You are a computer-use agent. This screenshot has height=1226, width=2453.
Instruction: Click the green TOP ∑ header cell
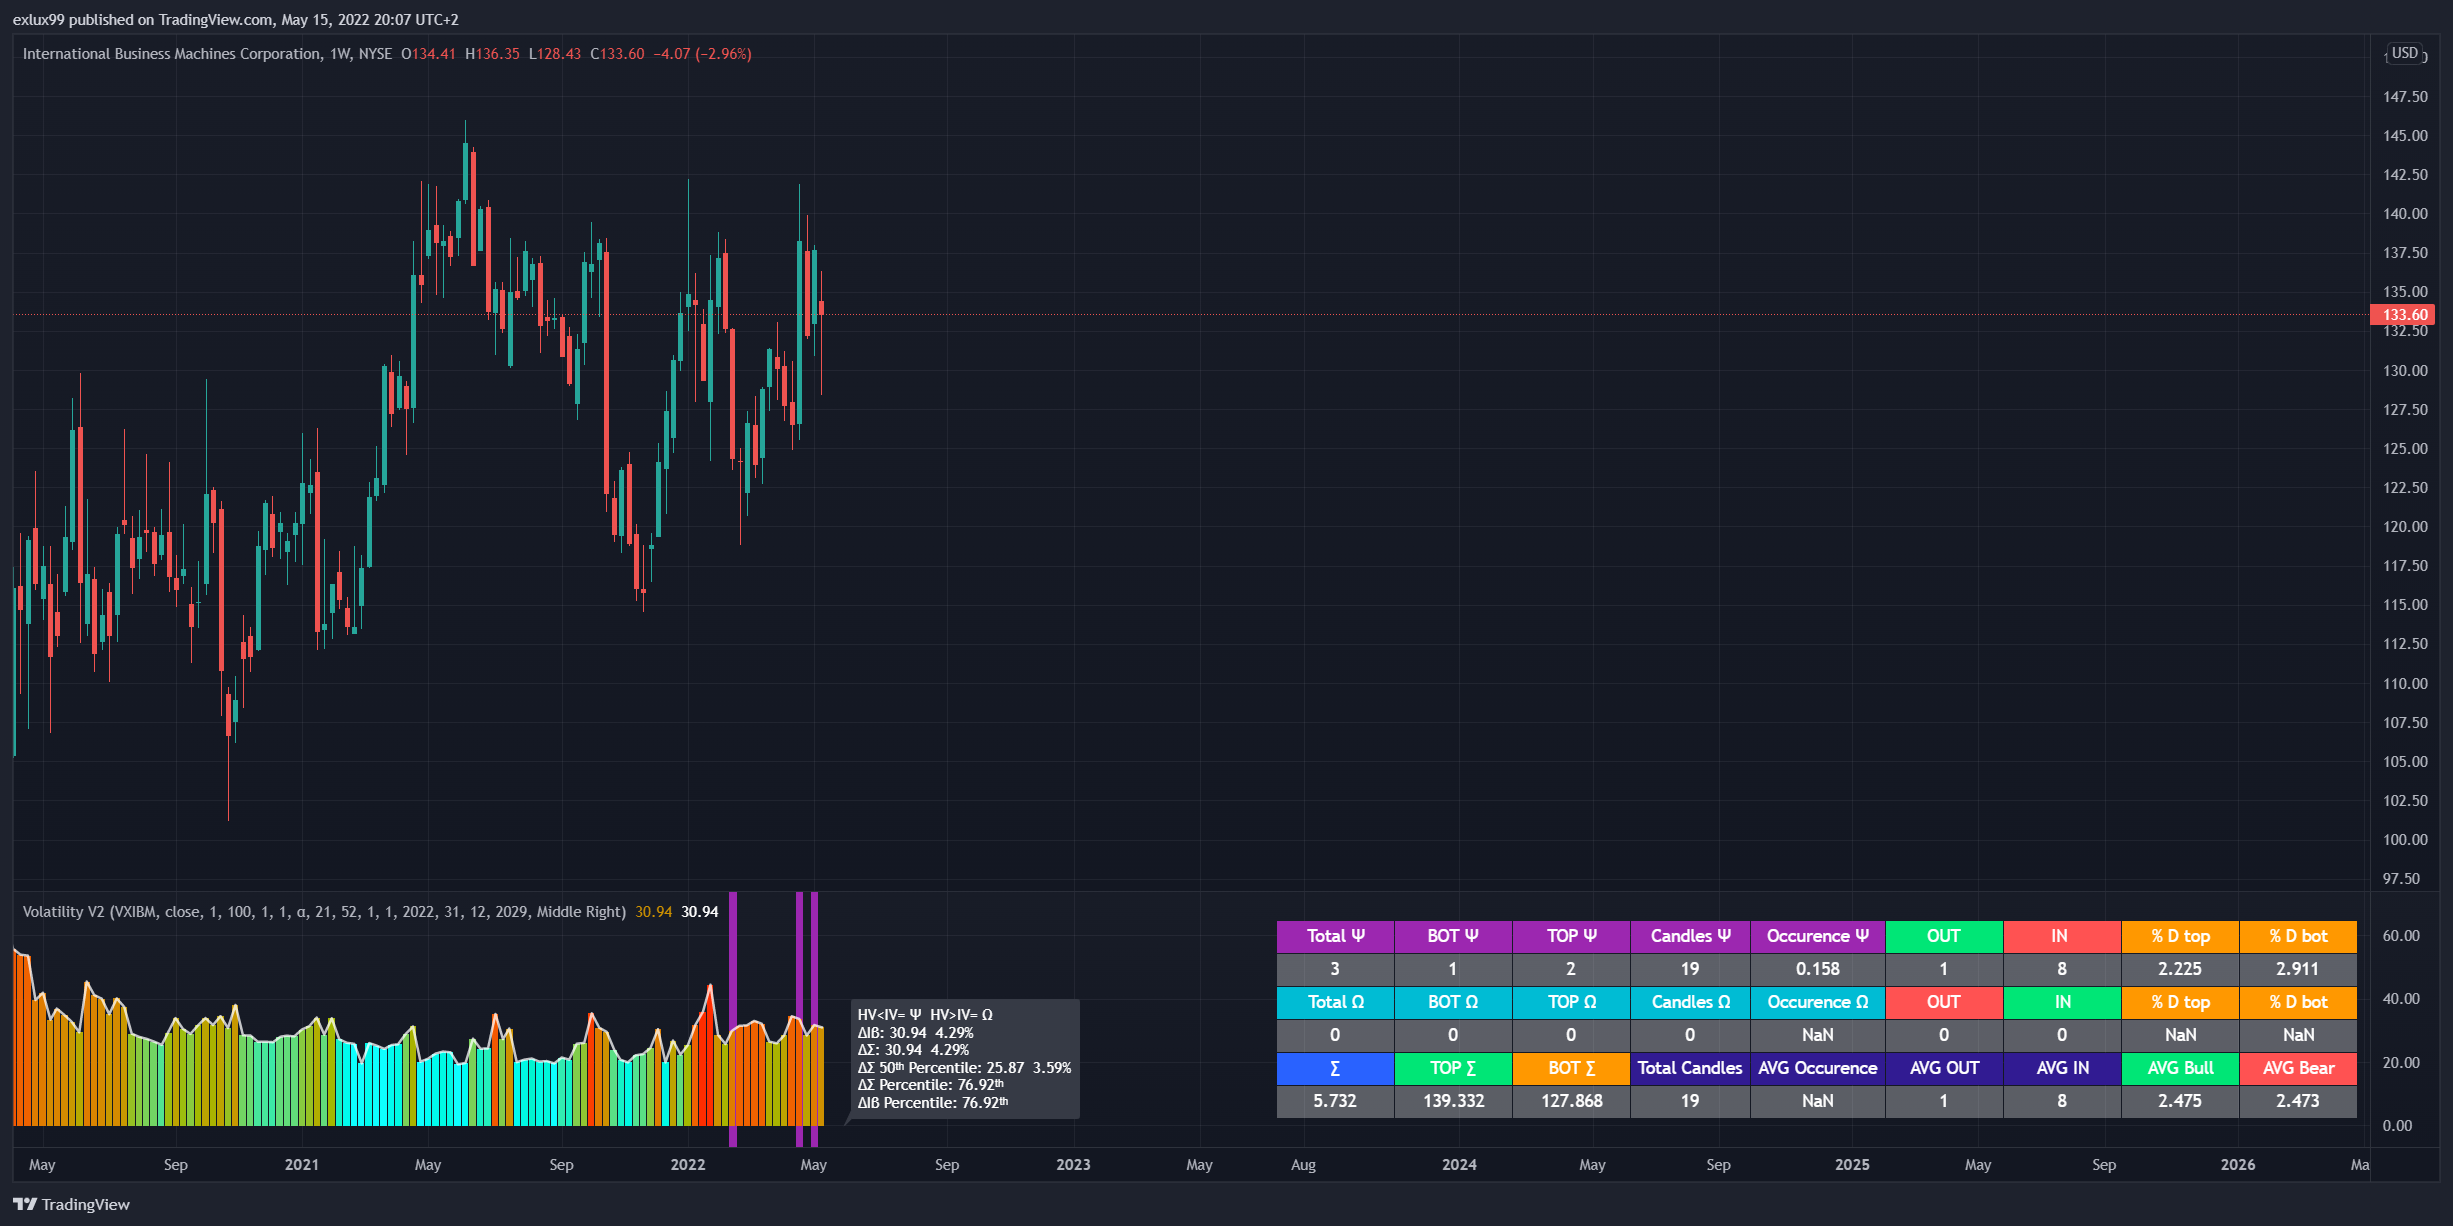click(1453, 1069)
